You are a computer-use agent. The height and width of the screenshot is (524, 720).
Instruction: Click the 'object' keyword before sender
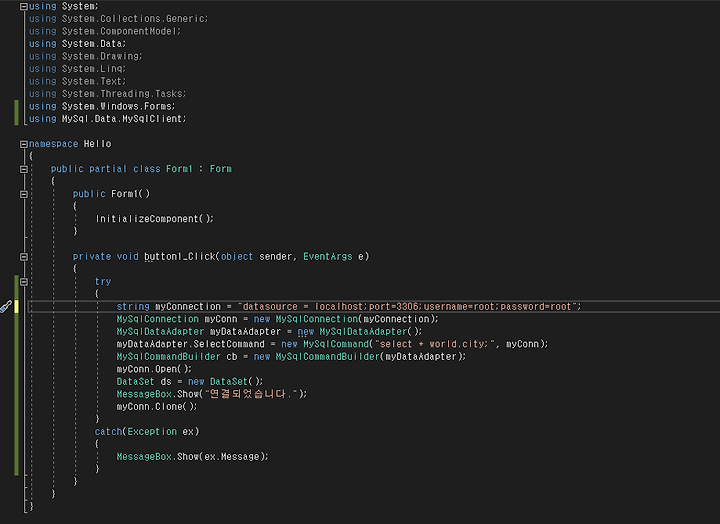click(x=237, y=257)
